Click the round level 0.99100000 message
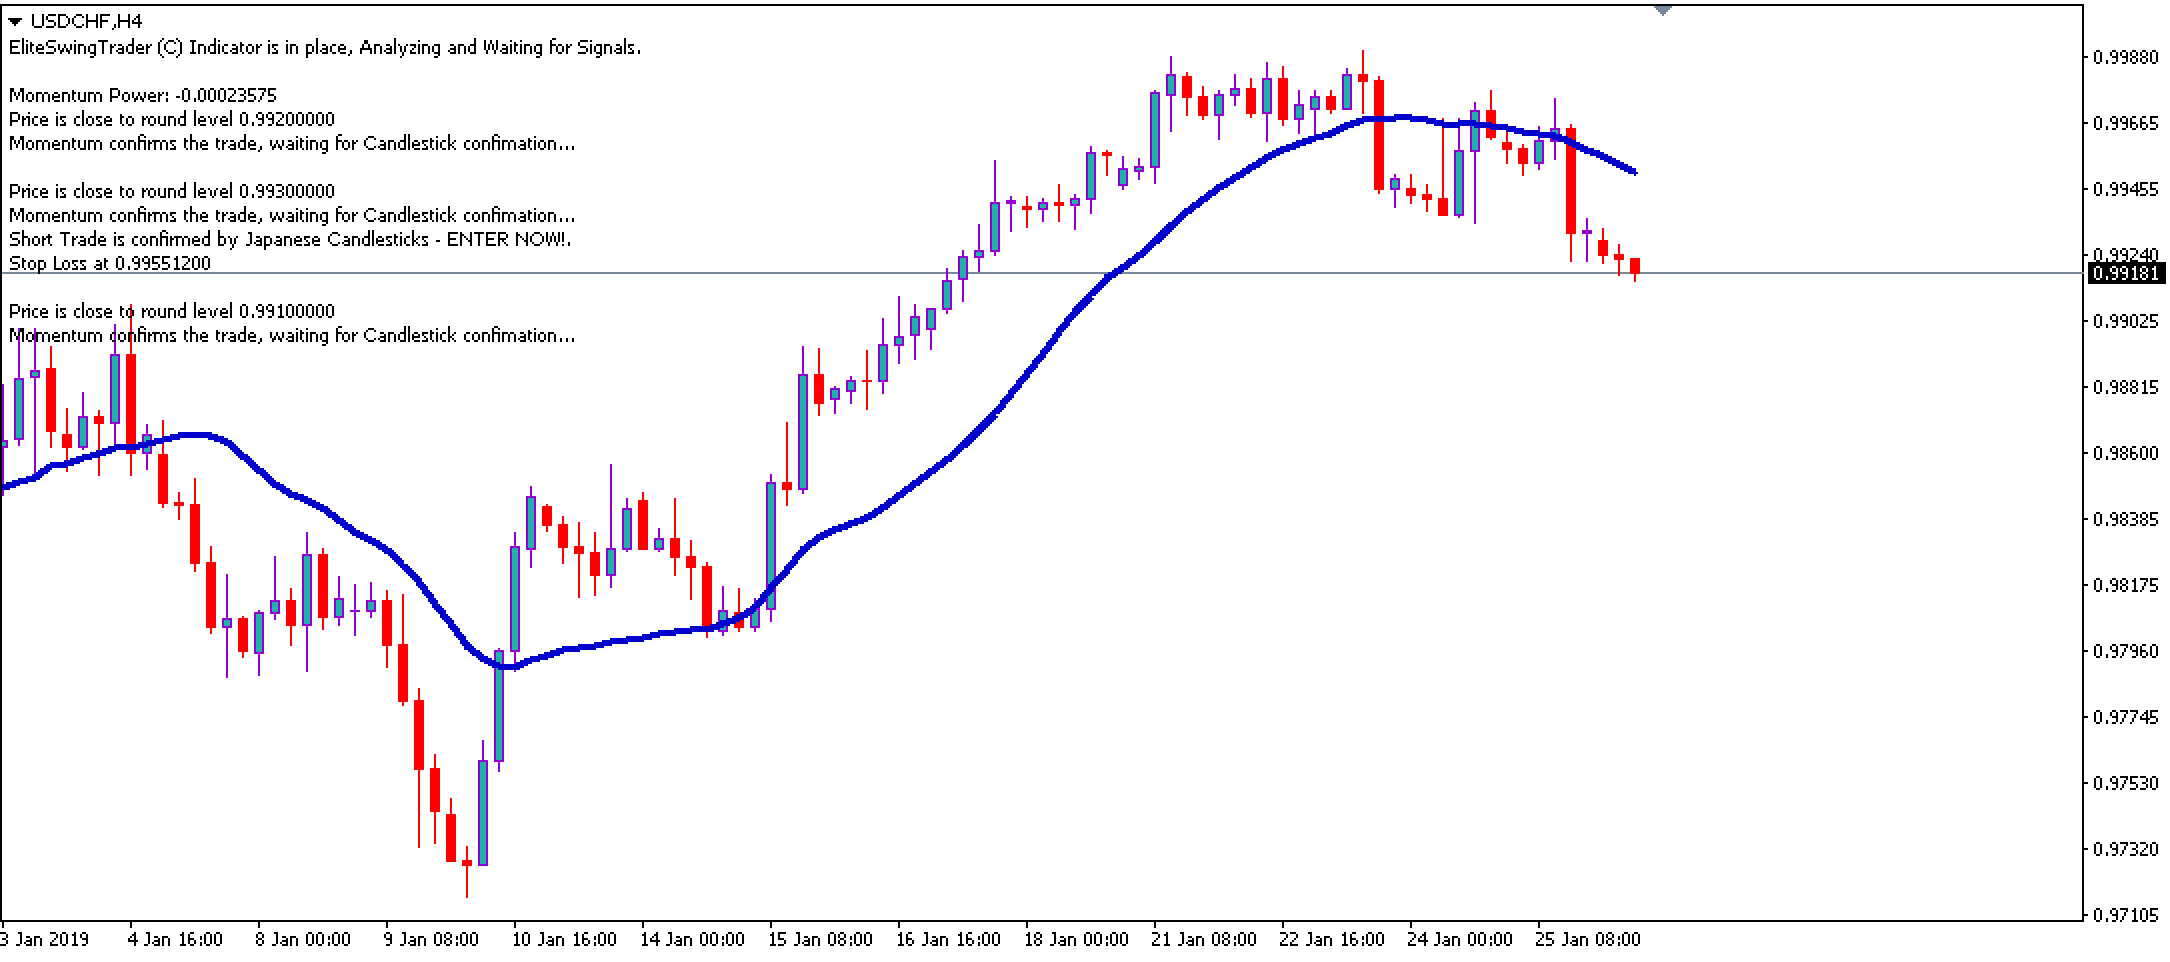Screen dimensions: 2170x962 172,312
